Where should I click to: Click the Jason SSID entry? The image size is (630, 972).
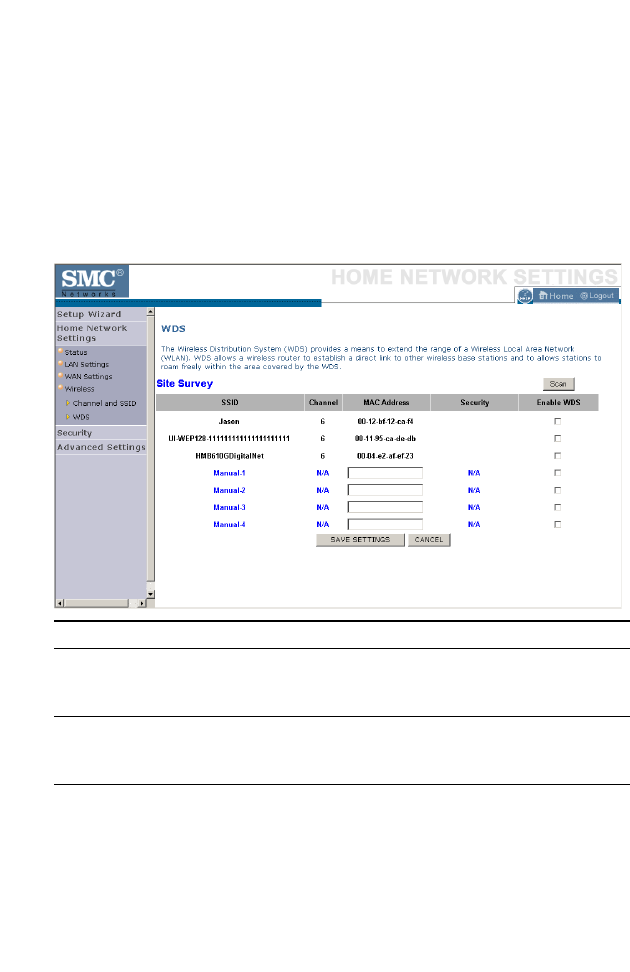pyautogui.click(x=229, y=422)
